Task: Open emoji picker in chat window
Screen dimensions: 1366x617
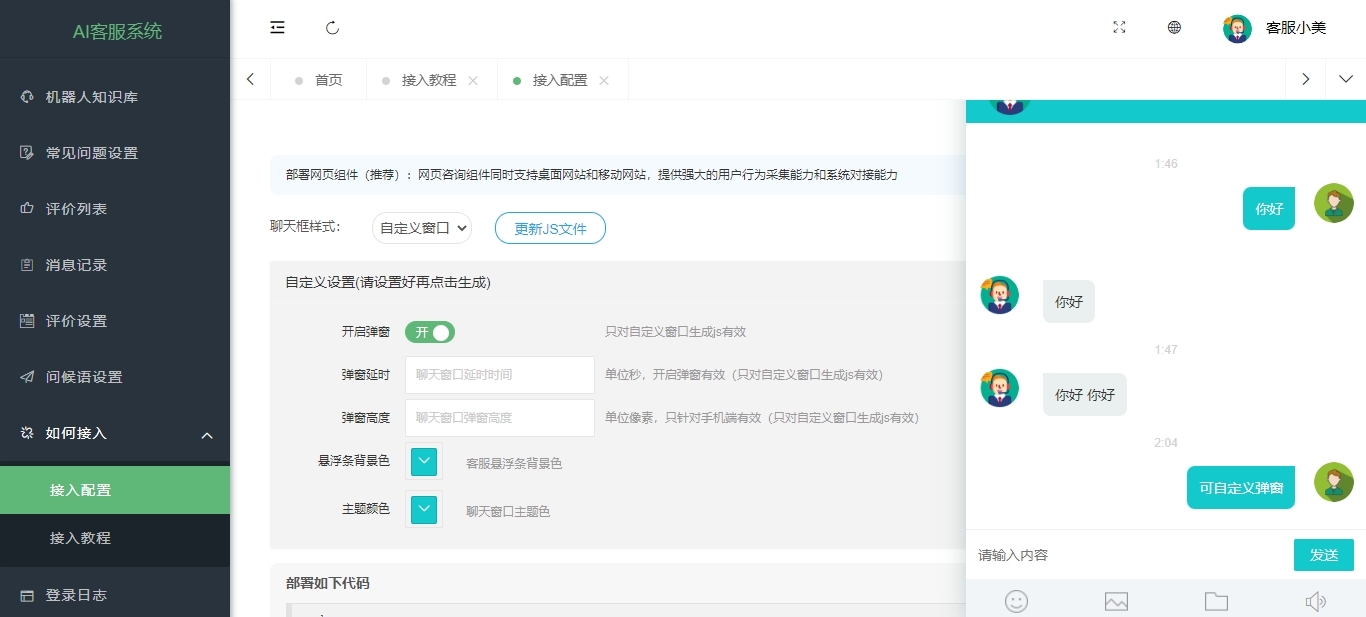Action: [1016, 601]
